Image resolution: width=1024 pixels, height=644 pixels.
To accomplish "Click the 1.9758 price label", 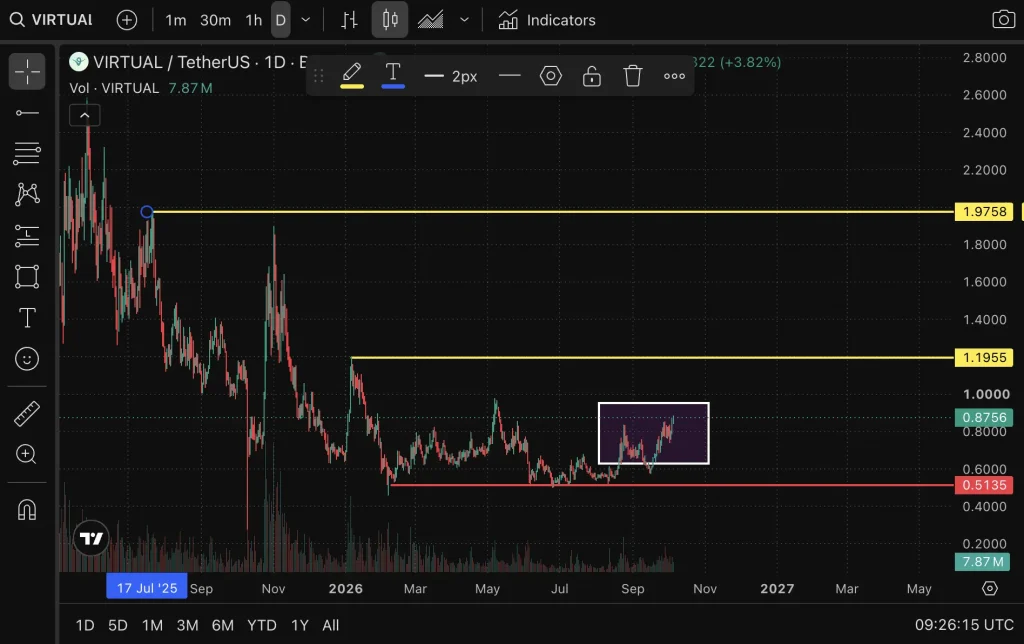I will pyautogui.click(x=984, y=212).
